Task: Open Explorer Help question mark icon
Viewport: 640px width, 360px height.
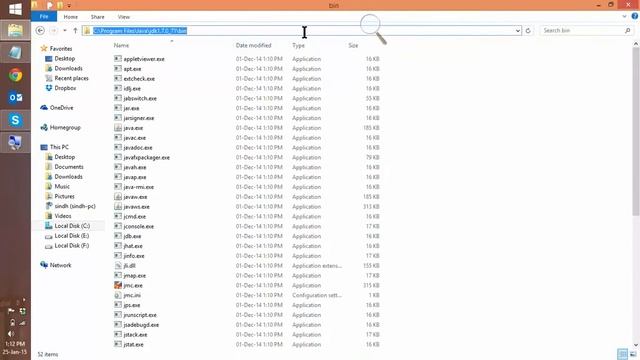Action: tap(635, 16)
